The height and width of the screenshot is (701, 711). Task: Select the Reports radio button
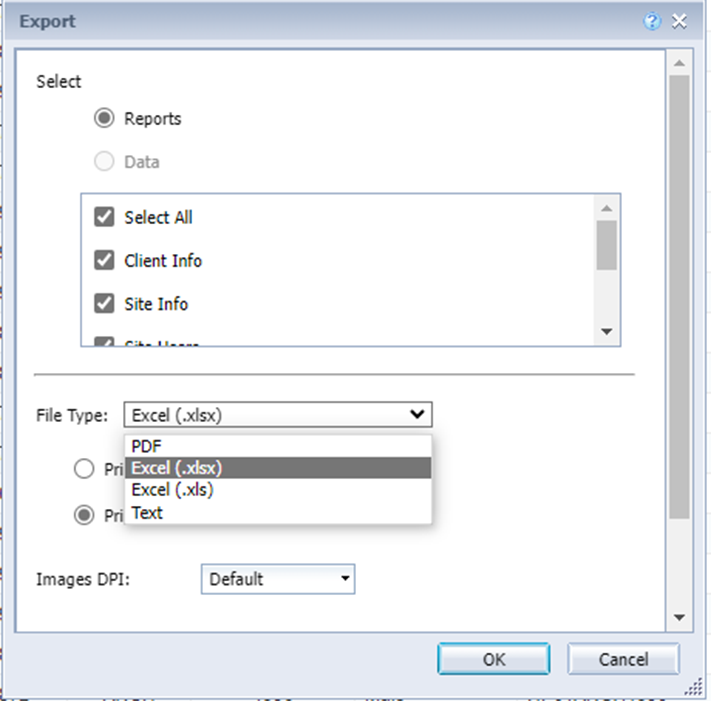click(x=104, y=118)
